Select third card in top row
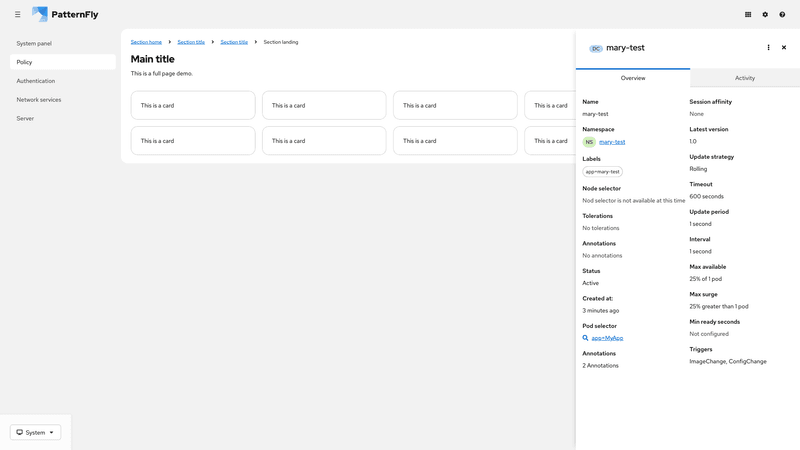 point(455,105)
